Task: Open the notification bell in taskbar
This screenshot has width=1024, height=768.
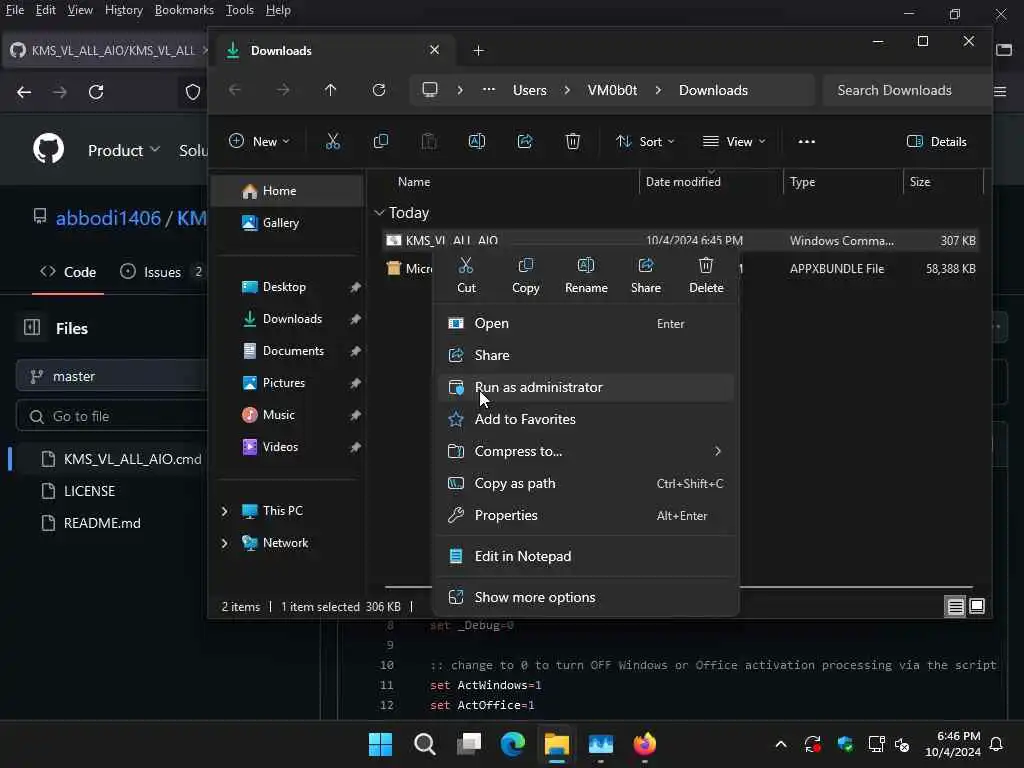Action: click(x=997, y=744)
